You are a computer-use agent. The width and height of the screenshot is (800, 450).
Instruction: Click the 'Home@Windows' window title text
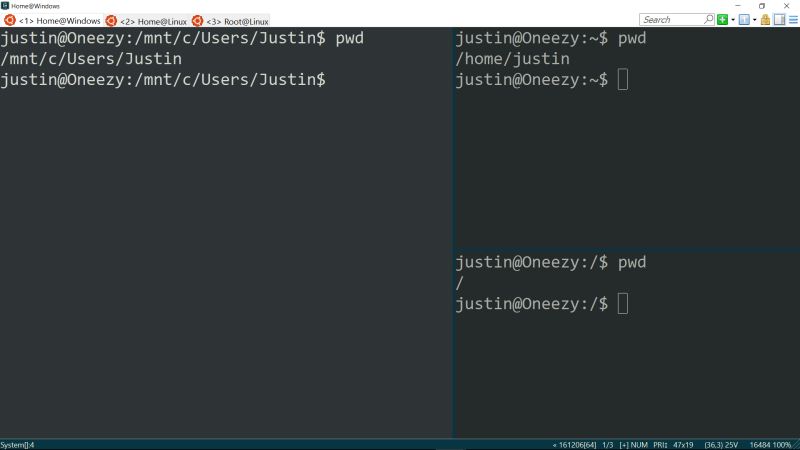(x=35, y=6)
